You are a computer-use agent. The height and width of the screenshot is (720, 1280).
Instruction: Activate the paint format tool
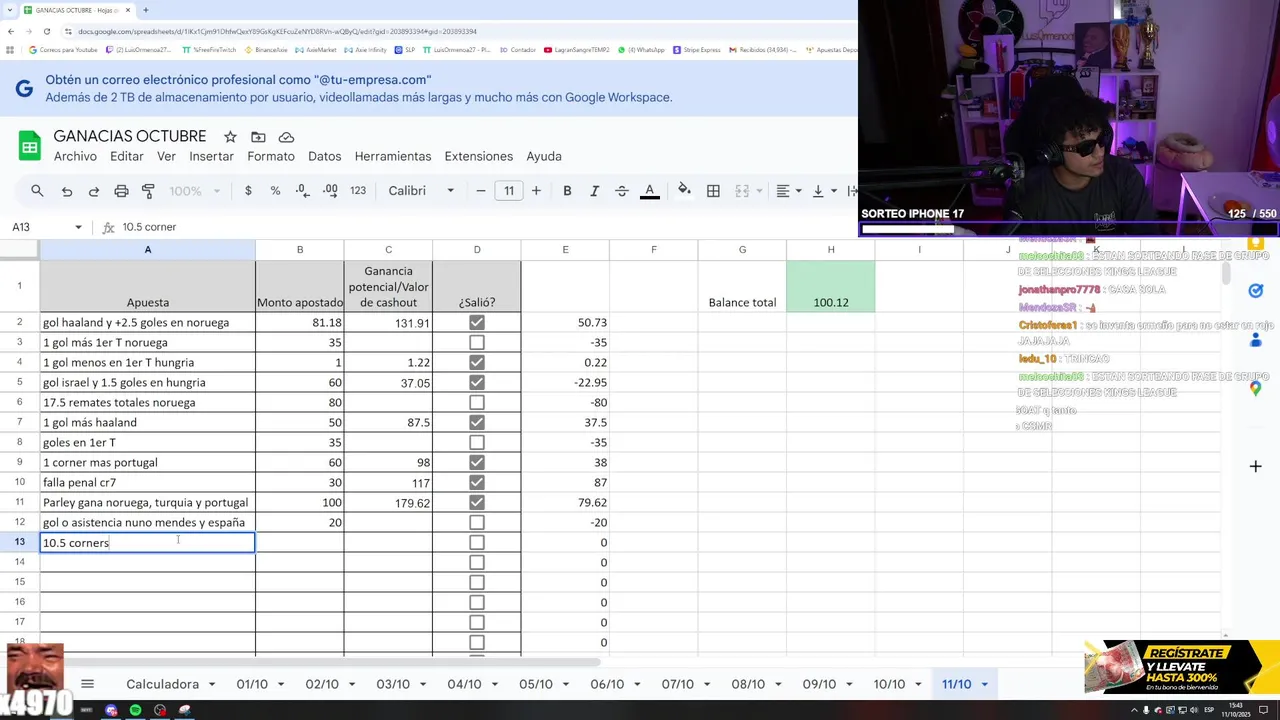click(x=148, y=191)
